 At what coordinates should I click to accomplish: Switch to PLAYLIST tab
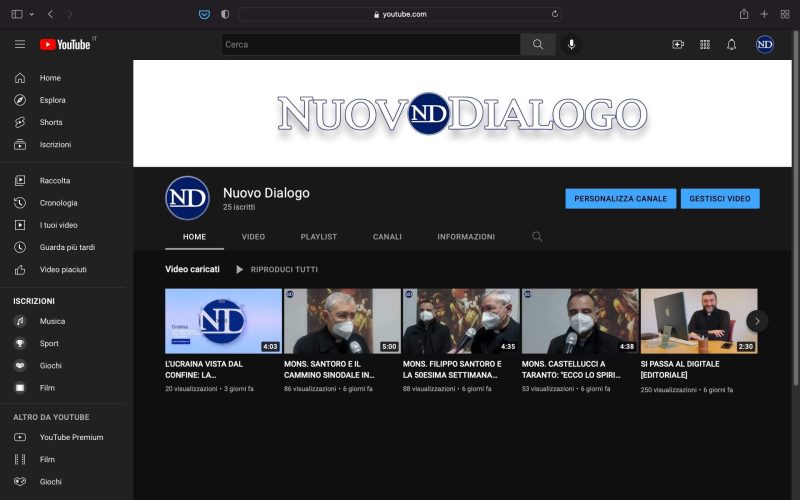pos(319,237)
